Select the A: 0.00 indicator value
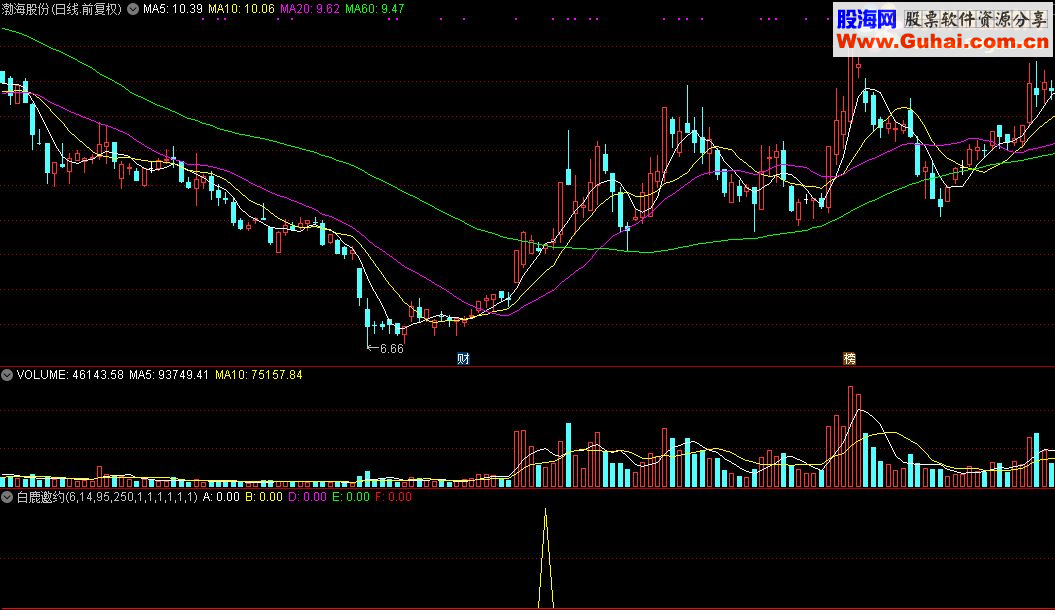Screen dimensions: 1055x610 tap(221, 498)
